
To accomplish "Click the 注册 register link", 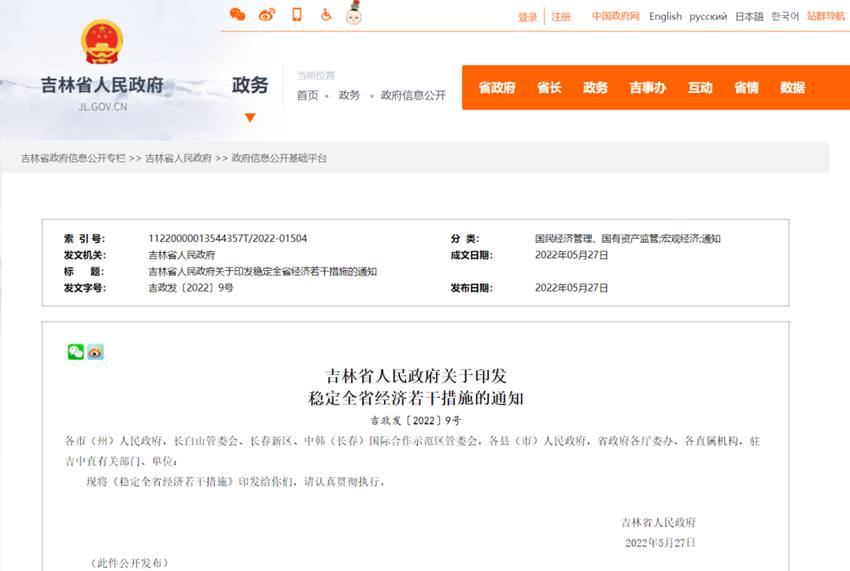I will pos(561,17).
